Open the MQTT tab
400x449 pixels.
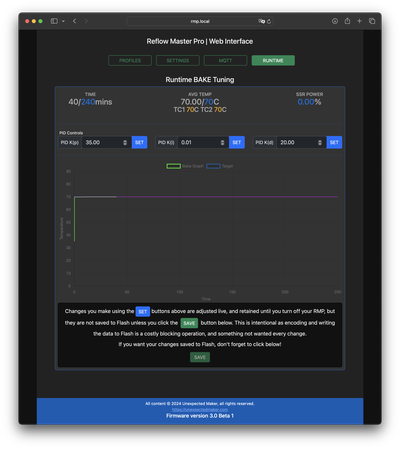(x=225, y=60)
